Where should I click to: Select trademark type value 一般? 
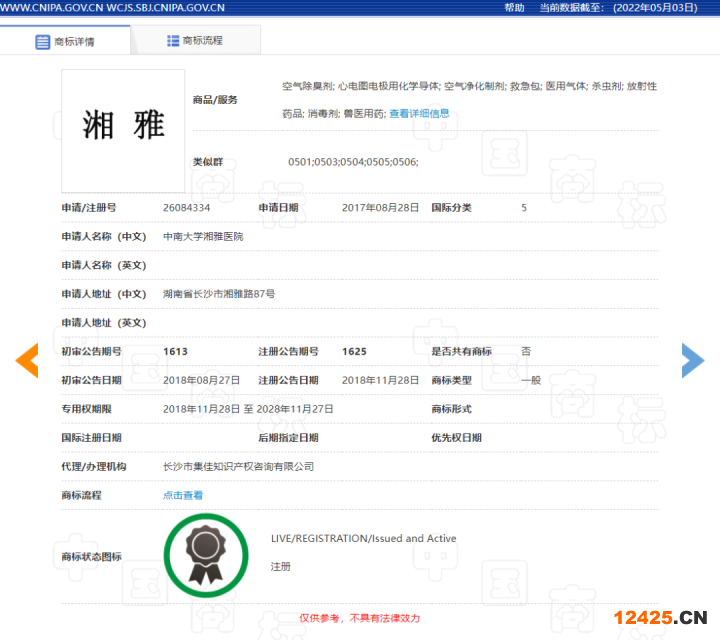531,380
